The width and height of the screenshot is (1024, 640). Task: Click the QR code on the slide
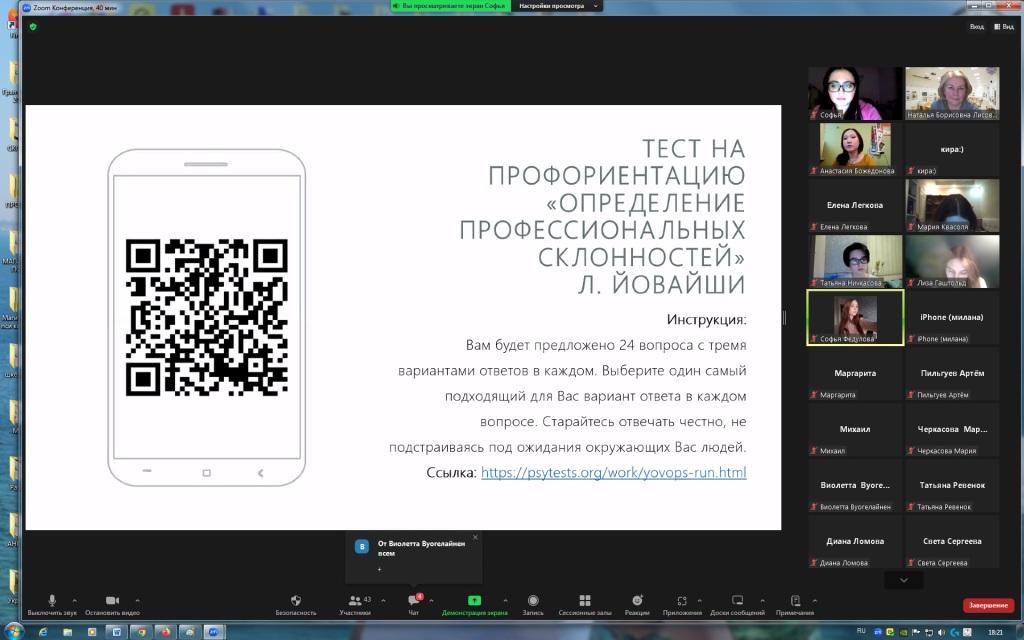tap(206, 317)
